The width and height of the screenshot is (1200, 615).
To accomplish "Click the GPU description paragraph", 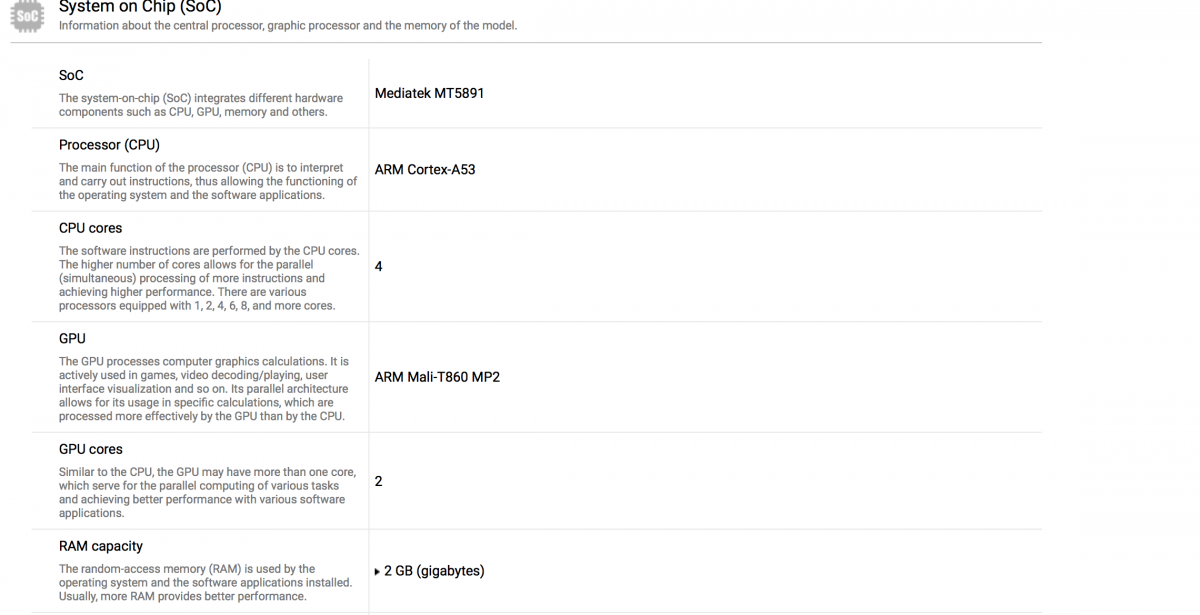I will click(204, 389).
